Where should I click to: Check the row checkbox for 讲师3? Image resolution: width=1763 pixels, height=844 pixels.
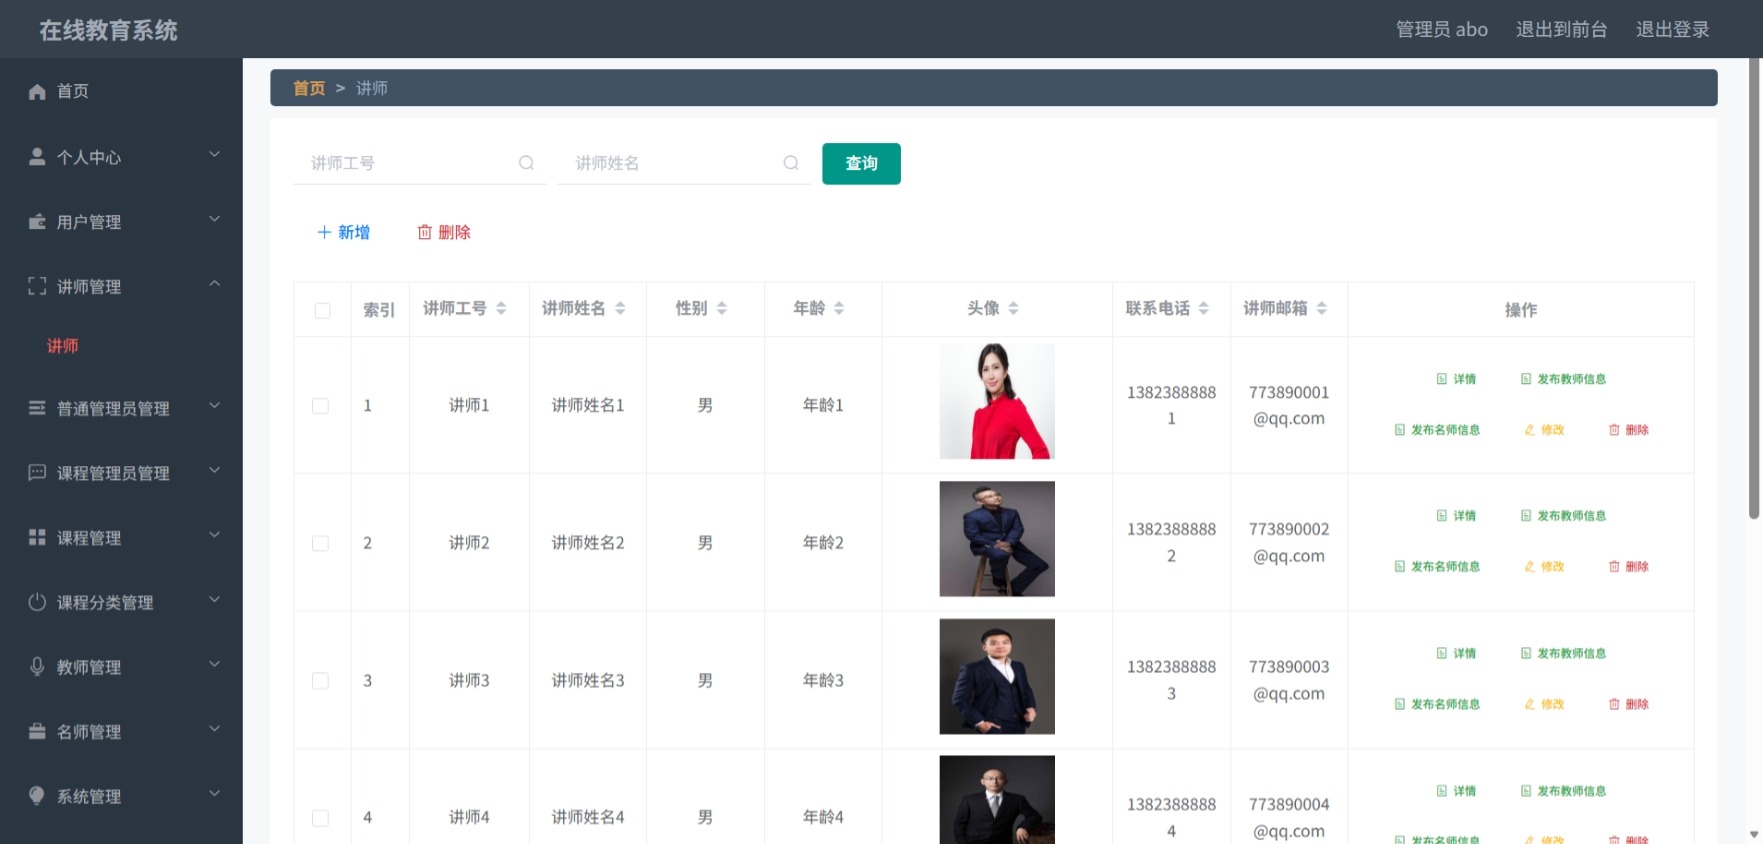pyautogui.click(x=320, y=681)
